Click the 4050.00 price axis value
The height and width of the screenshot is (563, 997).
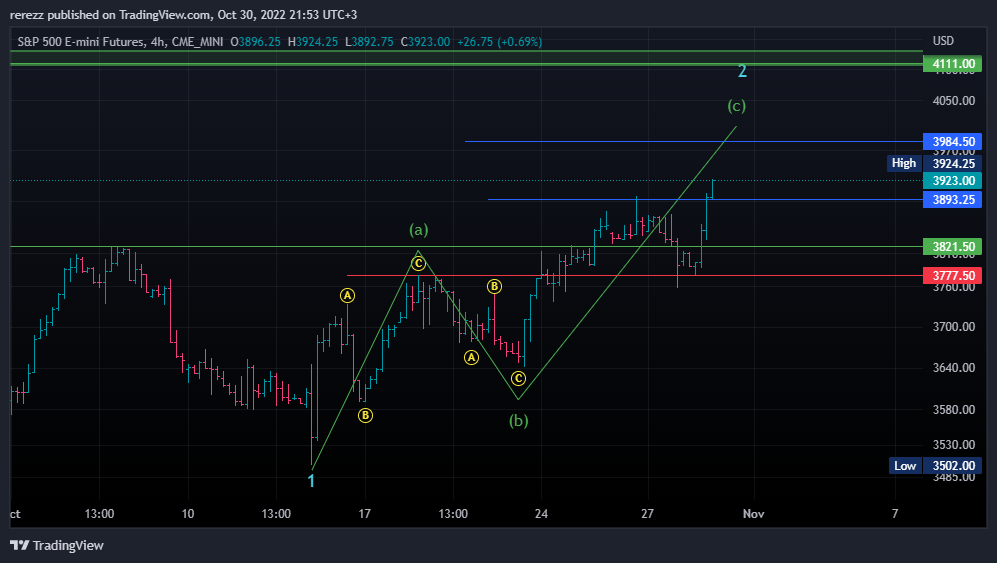tap(953, 101)
